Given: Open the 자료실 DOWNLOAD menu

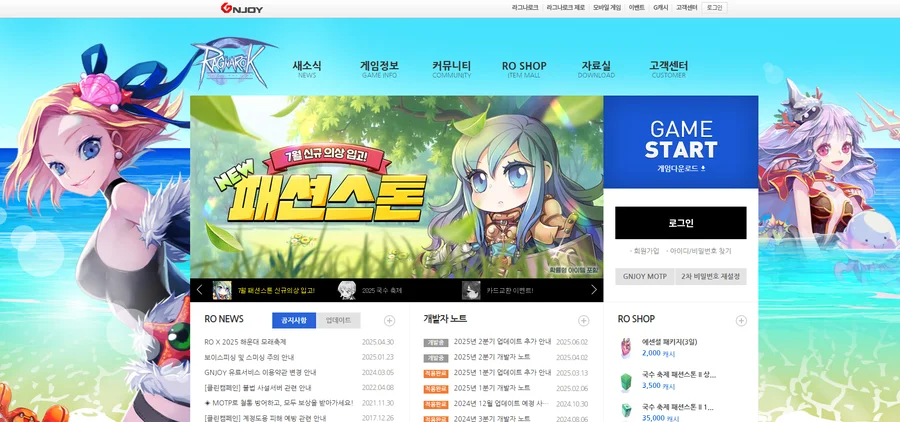Looking at the screenshot, I should pos(596,69).
